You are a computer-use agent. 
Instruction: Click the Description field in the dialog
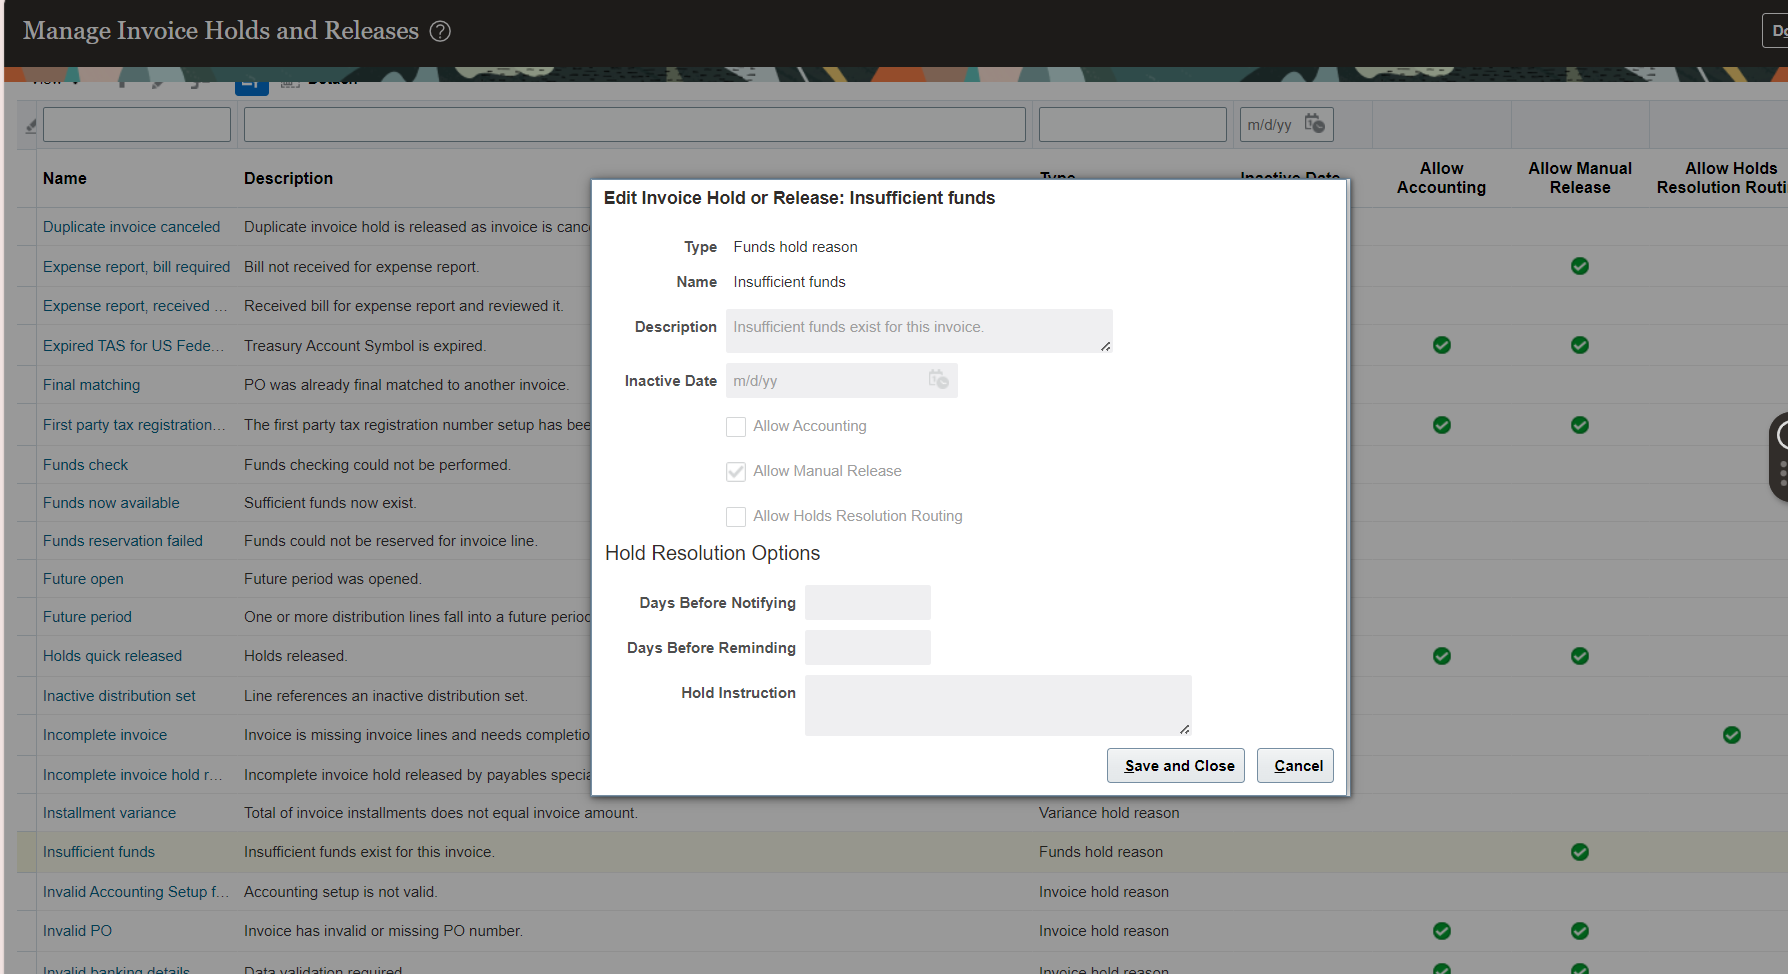pos(918,330)
